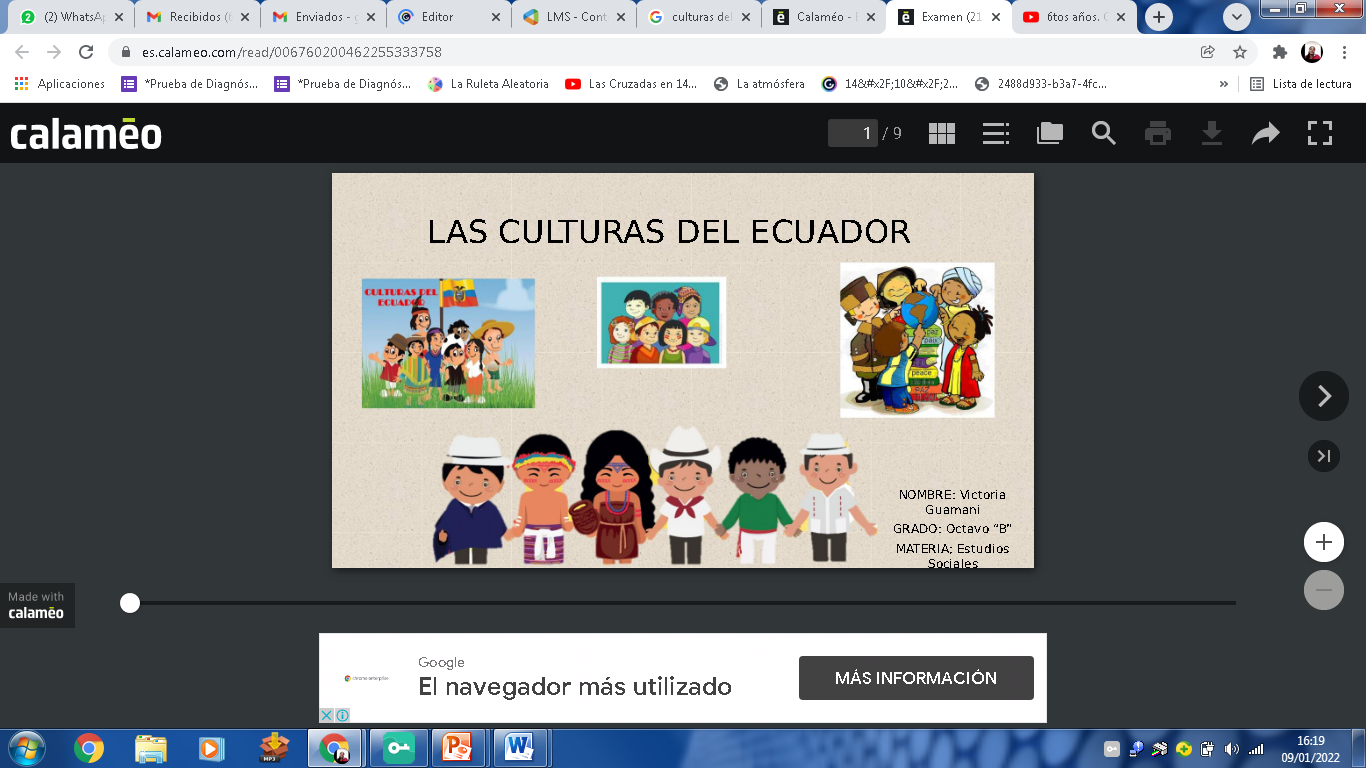Screen dimensions: 1366x768
Task: Download the publication via the download icon
Action: click(1211, 131)
